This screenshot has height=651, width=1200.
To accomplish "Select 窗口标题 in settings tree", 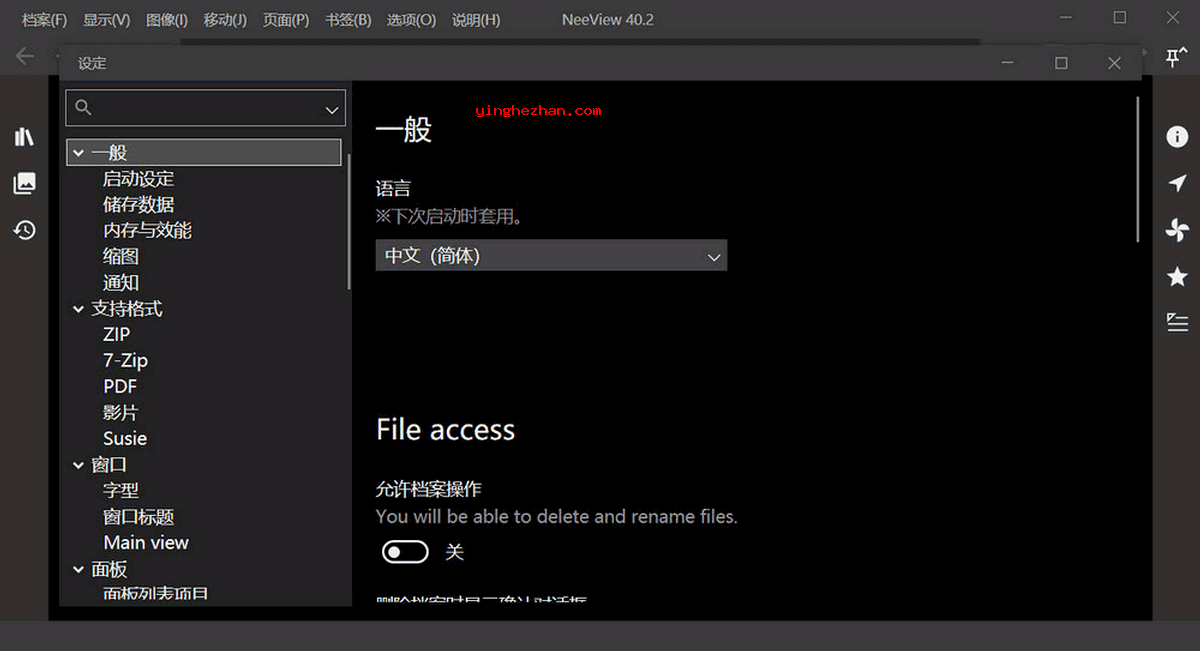I will pos(138,517).
